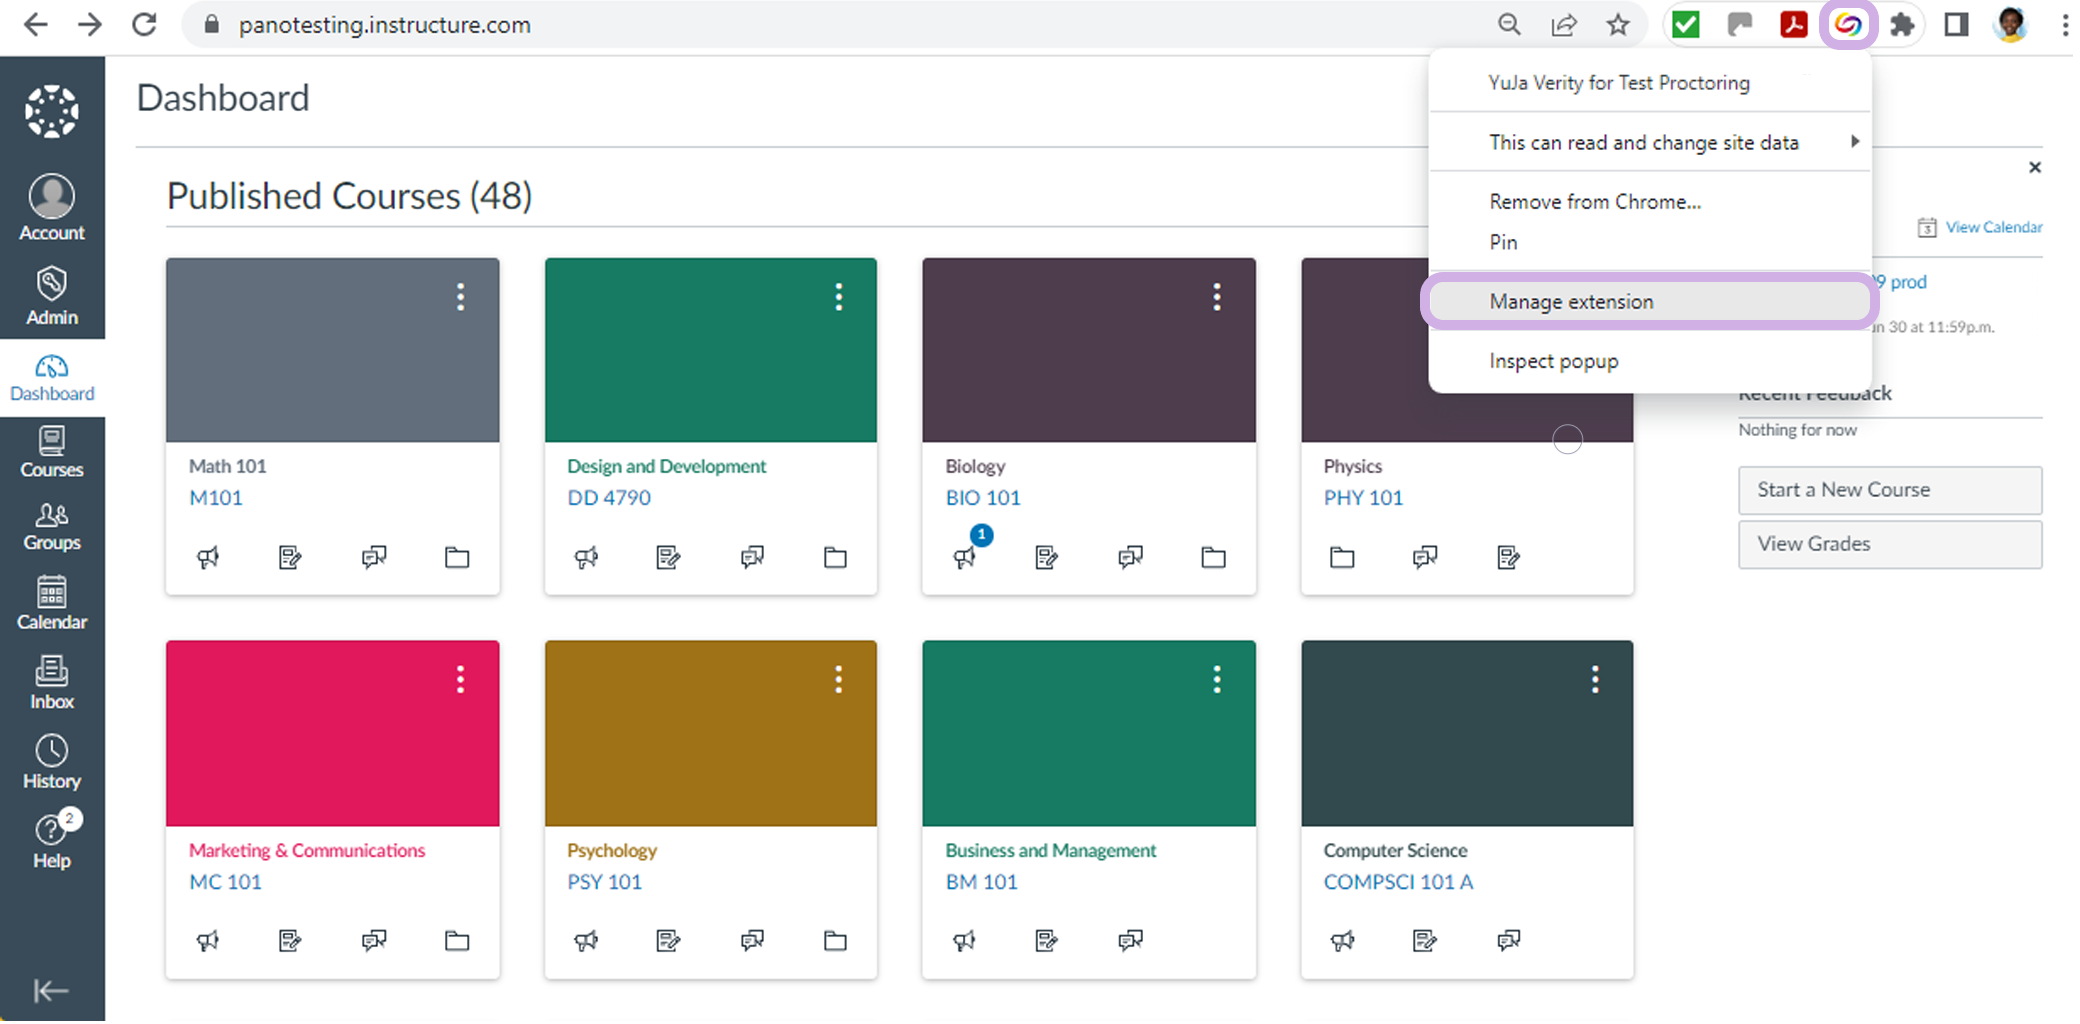Screen dimensions: 2080x1024
Task: Open Calendar in the sidebar
Action: click(x=52, y=603)
